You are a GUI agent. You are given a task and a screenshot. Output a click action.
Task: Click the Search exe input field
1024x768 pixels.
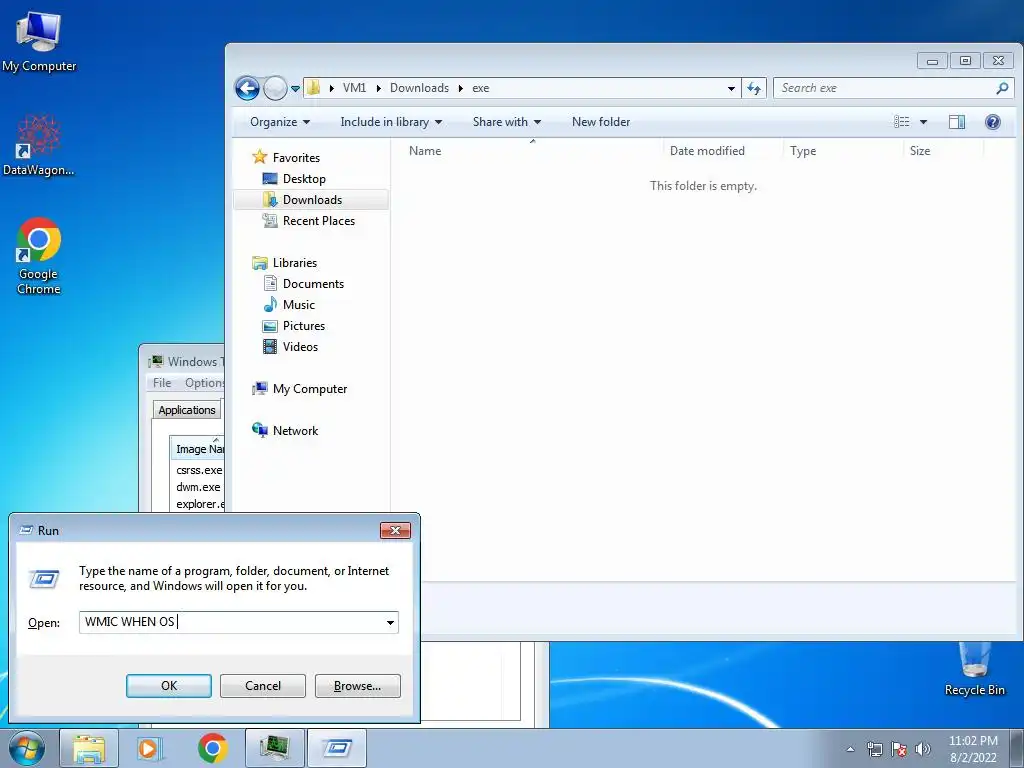tap(885, 88)
